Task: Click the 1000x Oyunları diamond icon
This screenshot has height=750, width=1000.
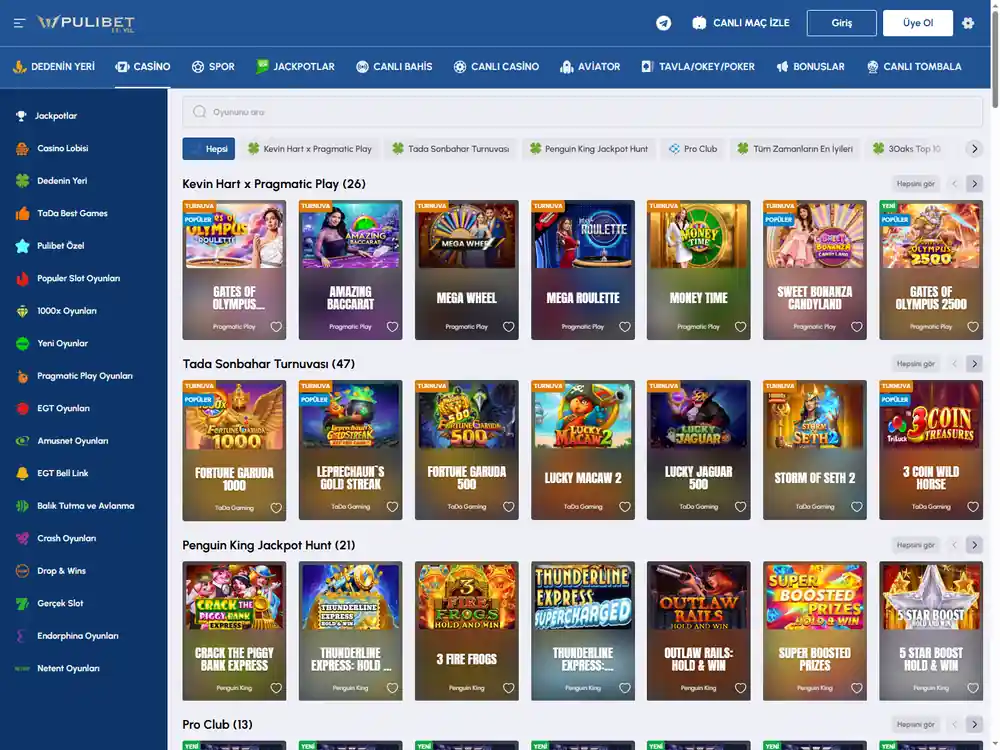Action: 22,311
